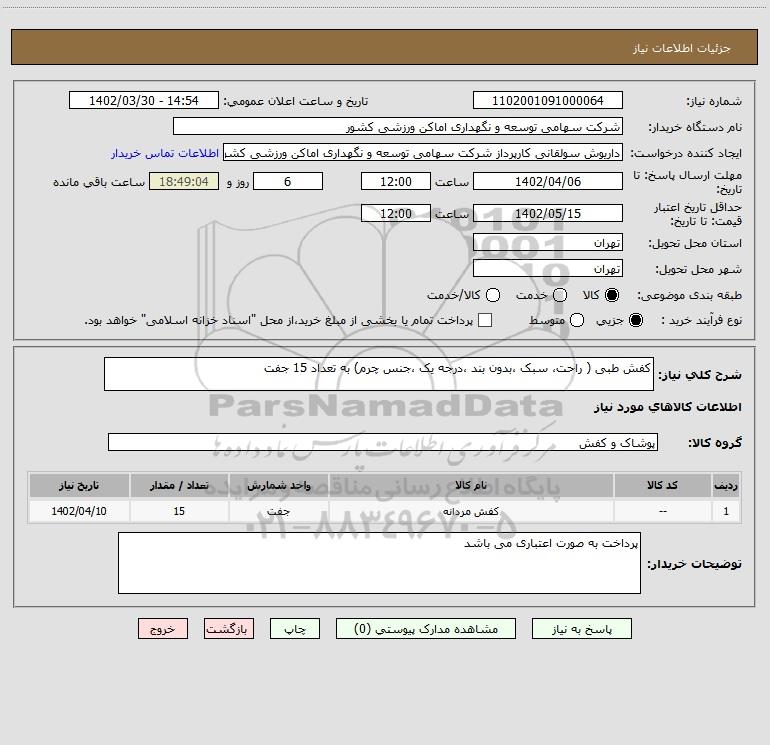Click the مشاهده مدارک پیوستی (0) button
770x745 pixels.
coord(426,629)
